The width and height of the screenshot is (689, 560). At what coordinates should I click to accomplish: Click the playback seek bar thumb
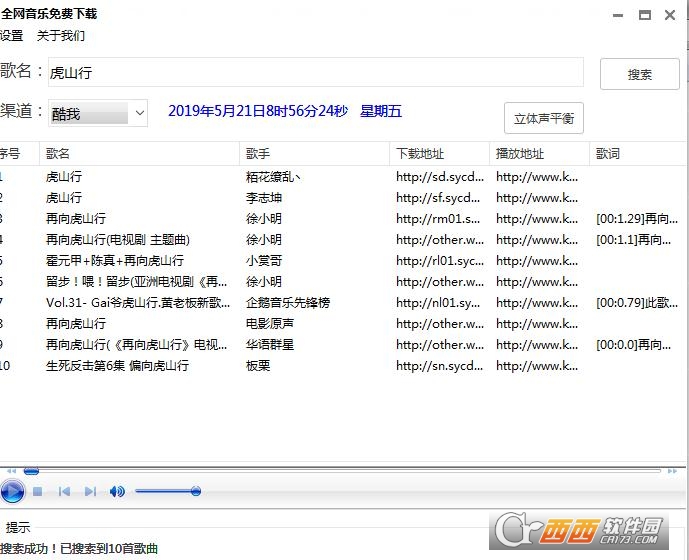tap(31, 471)
